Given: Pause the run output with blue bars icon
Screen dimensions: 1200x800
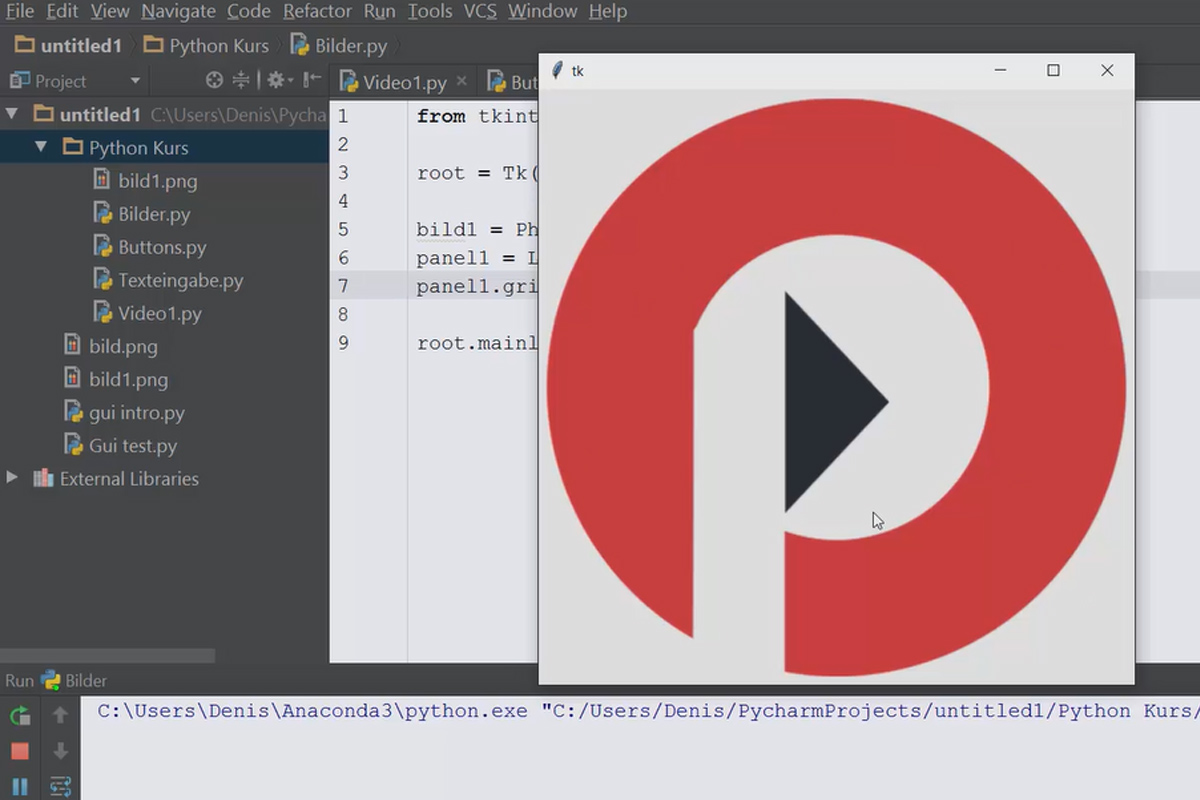Looking at the screenshot, I should click(20, 786).
